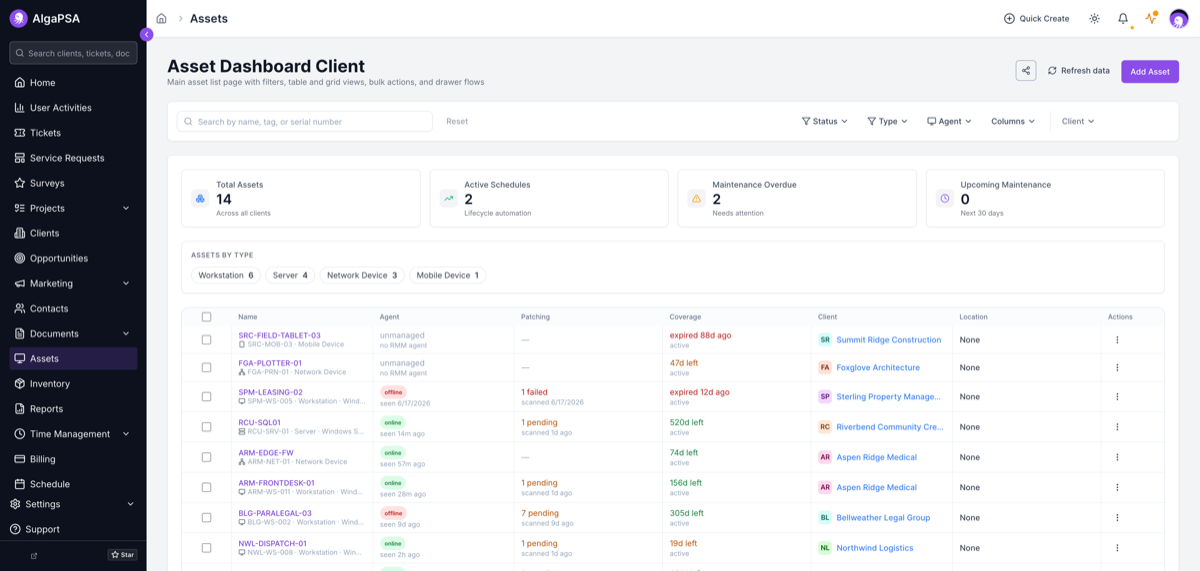The width and height of the screenshot is (1200, 571).
Task: Check the RCU-SQL01 row checkbox
Action: click(207, 427)
